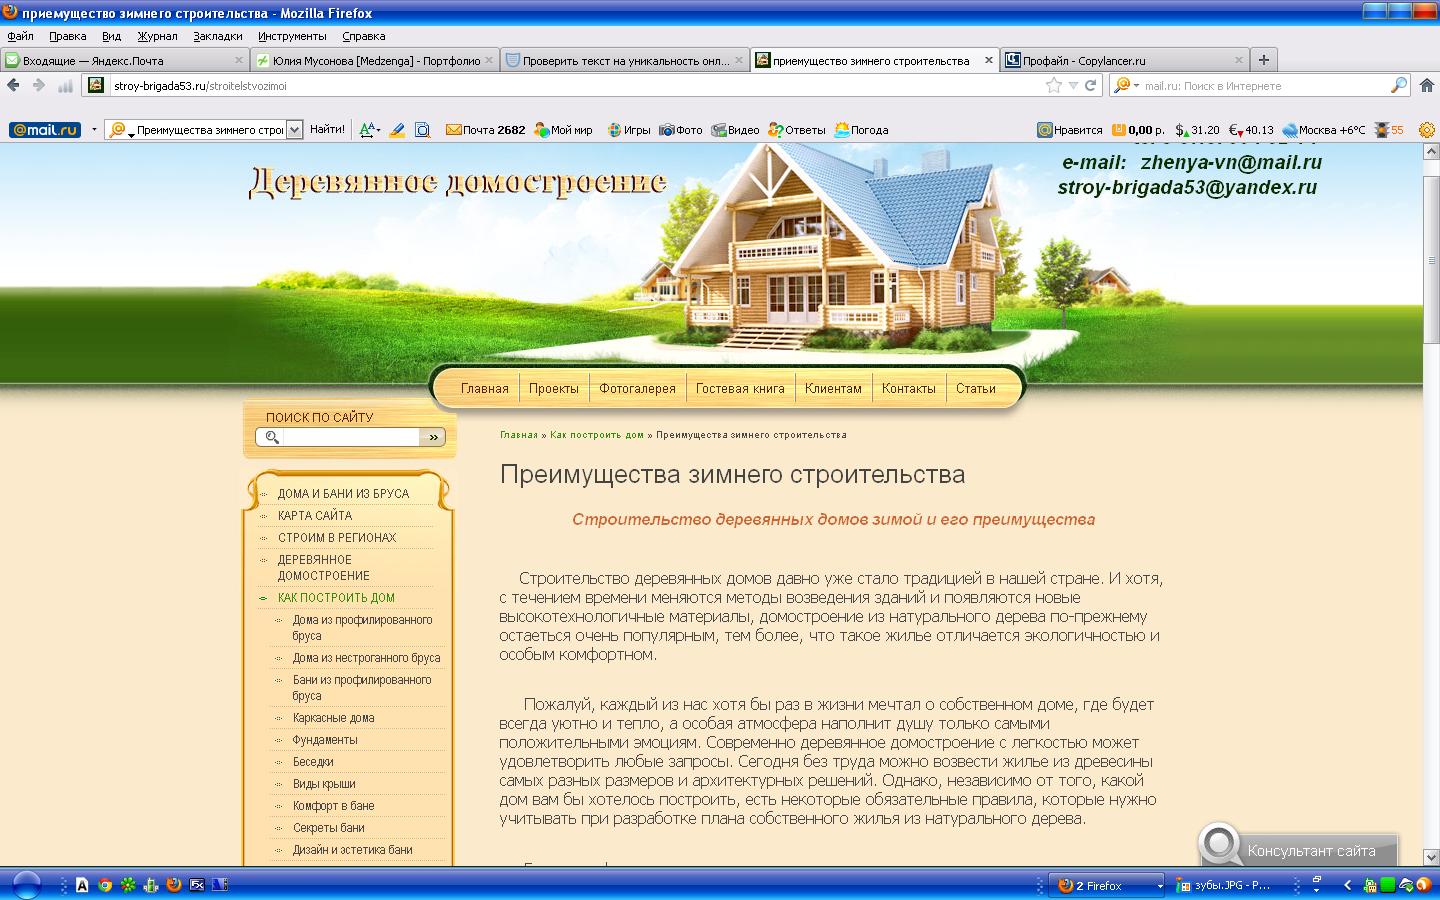1440x900 pixels.
Task: Click the page zoom icon in the Mail.ru toolbar
Action: [423, 130]
